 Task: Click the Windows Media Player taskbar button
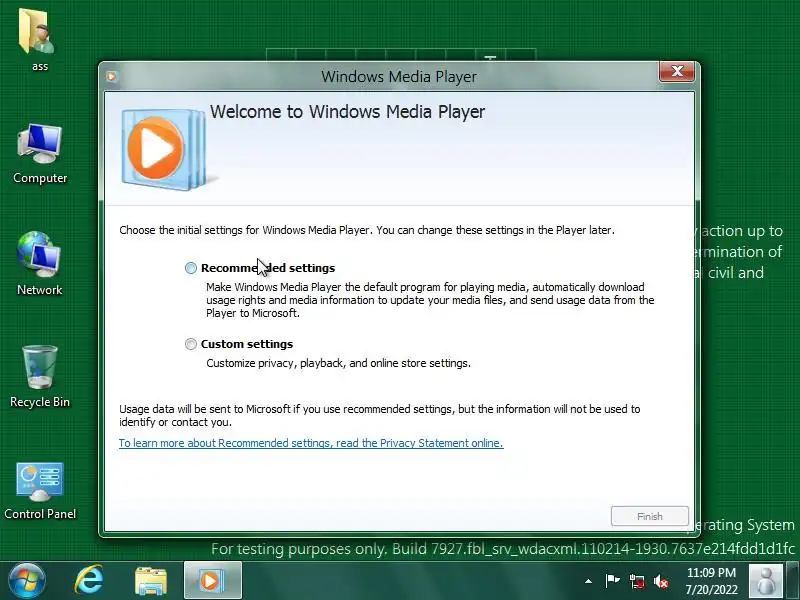click(212, 581)
